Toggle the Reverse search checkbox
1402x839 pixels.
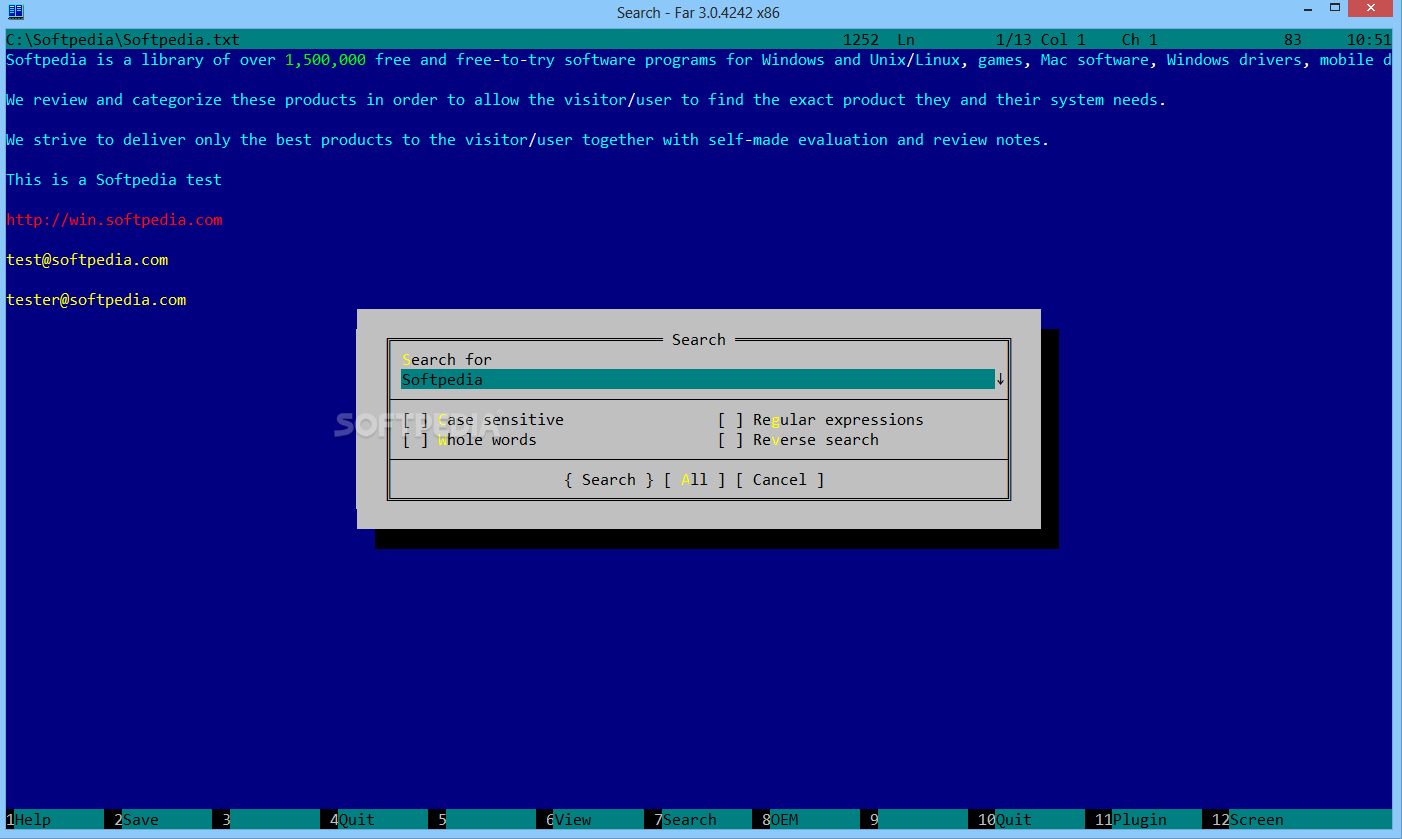click(x=798, y=440)
